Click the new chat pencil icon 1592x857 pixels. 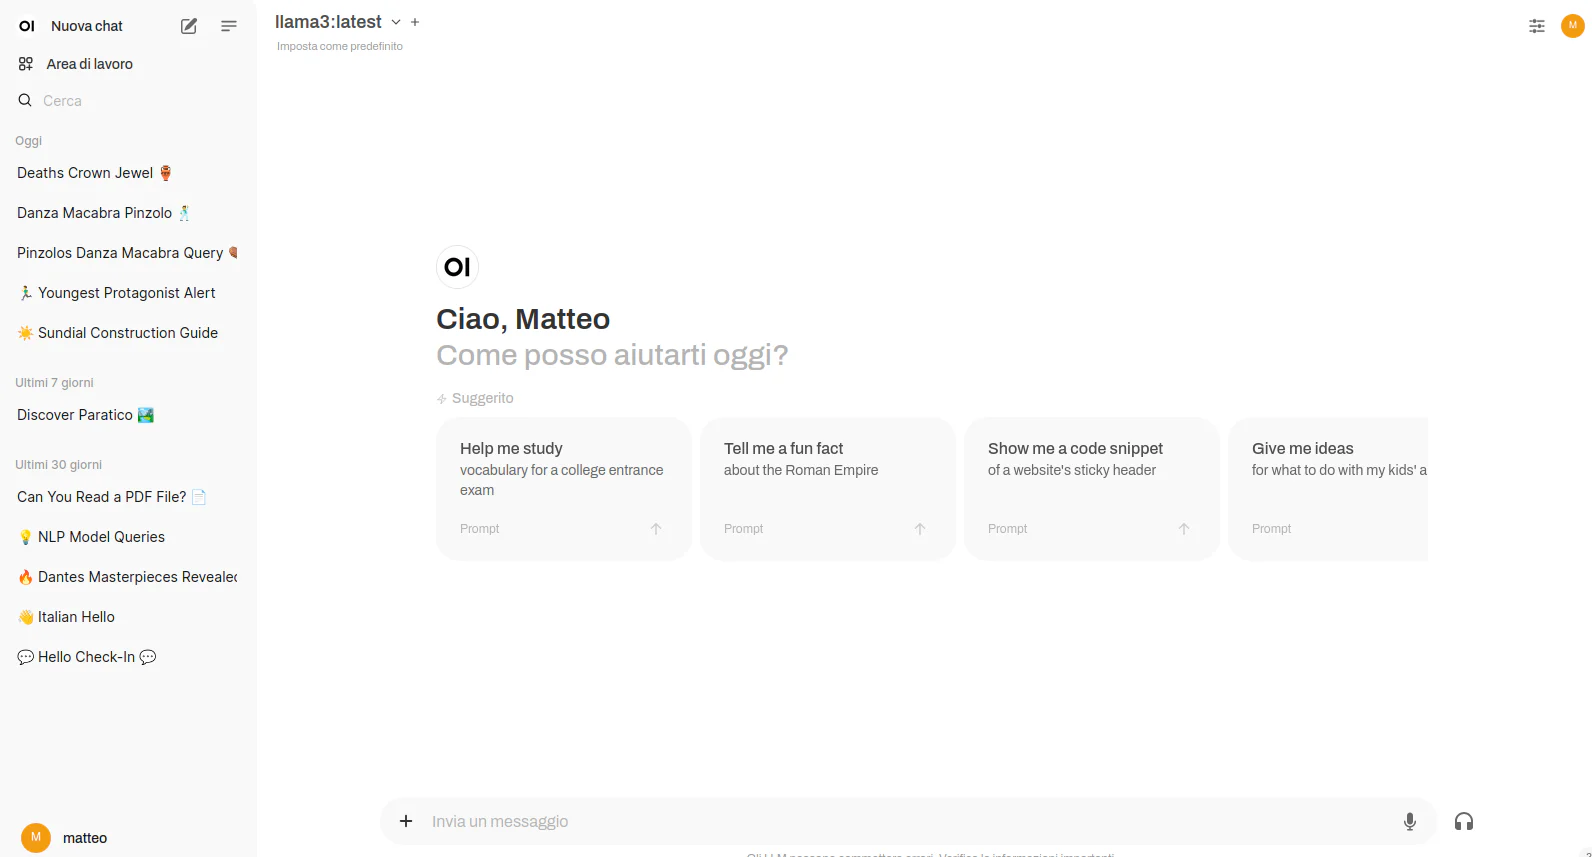point(189,26)
